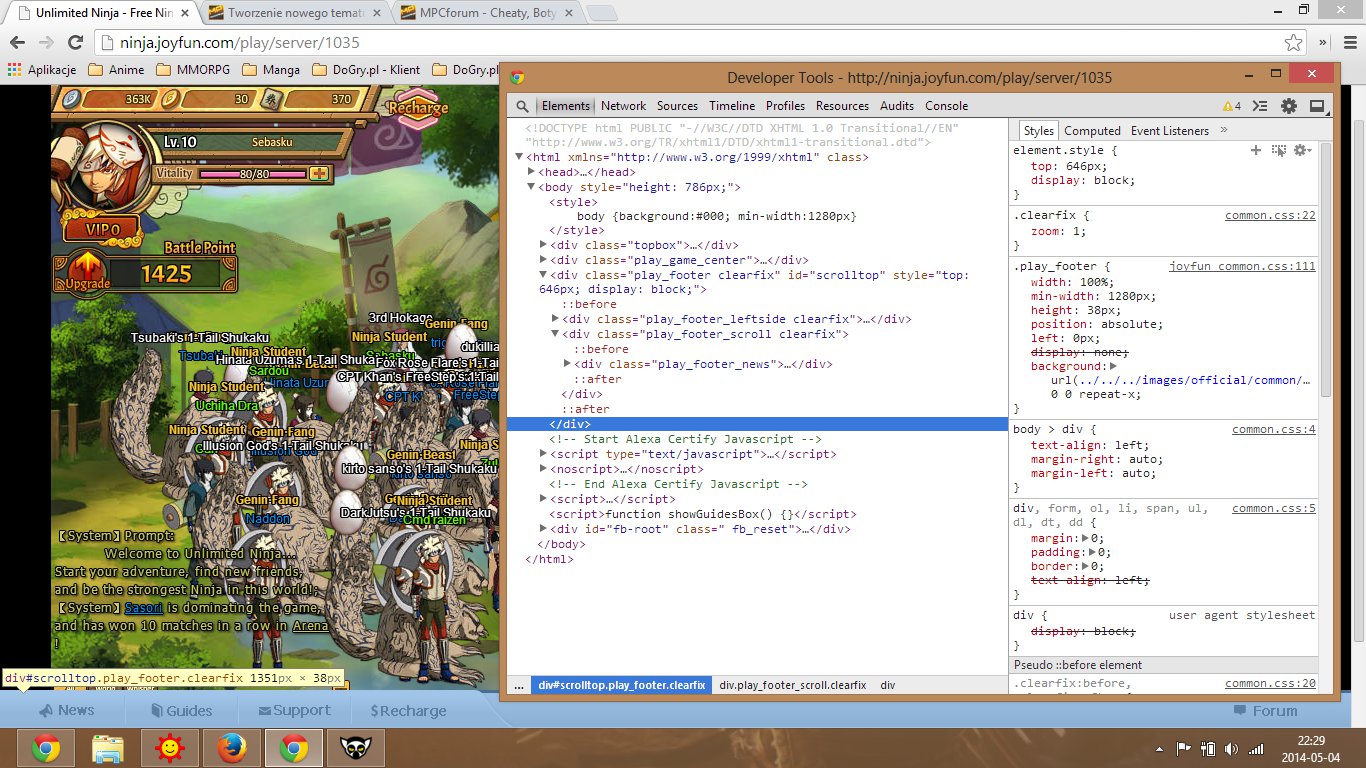Show more sidebar tabs with double chevron
Viewport: 1366px width, 768px height.
coord(1224,130)
